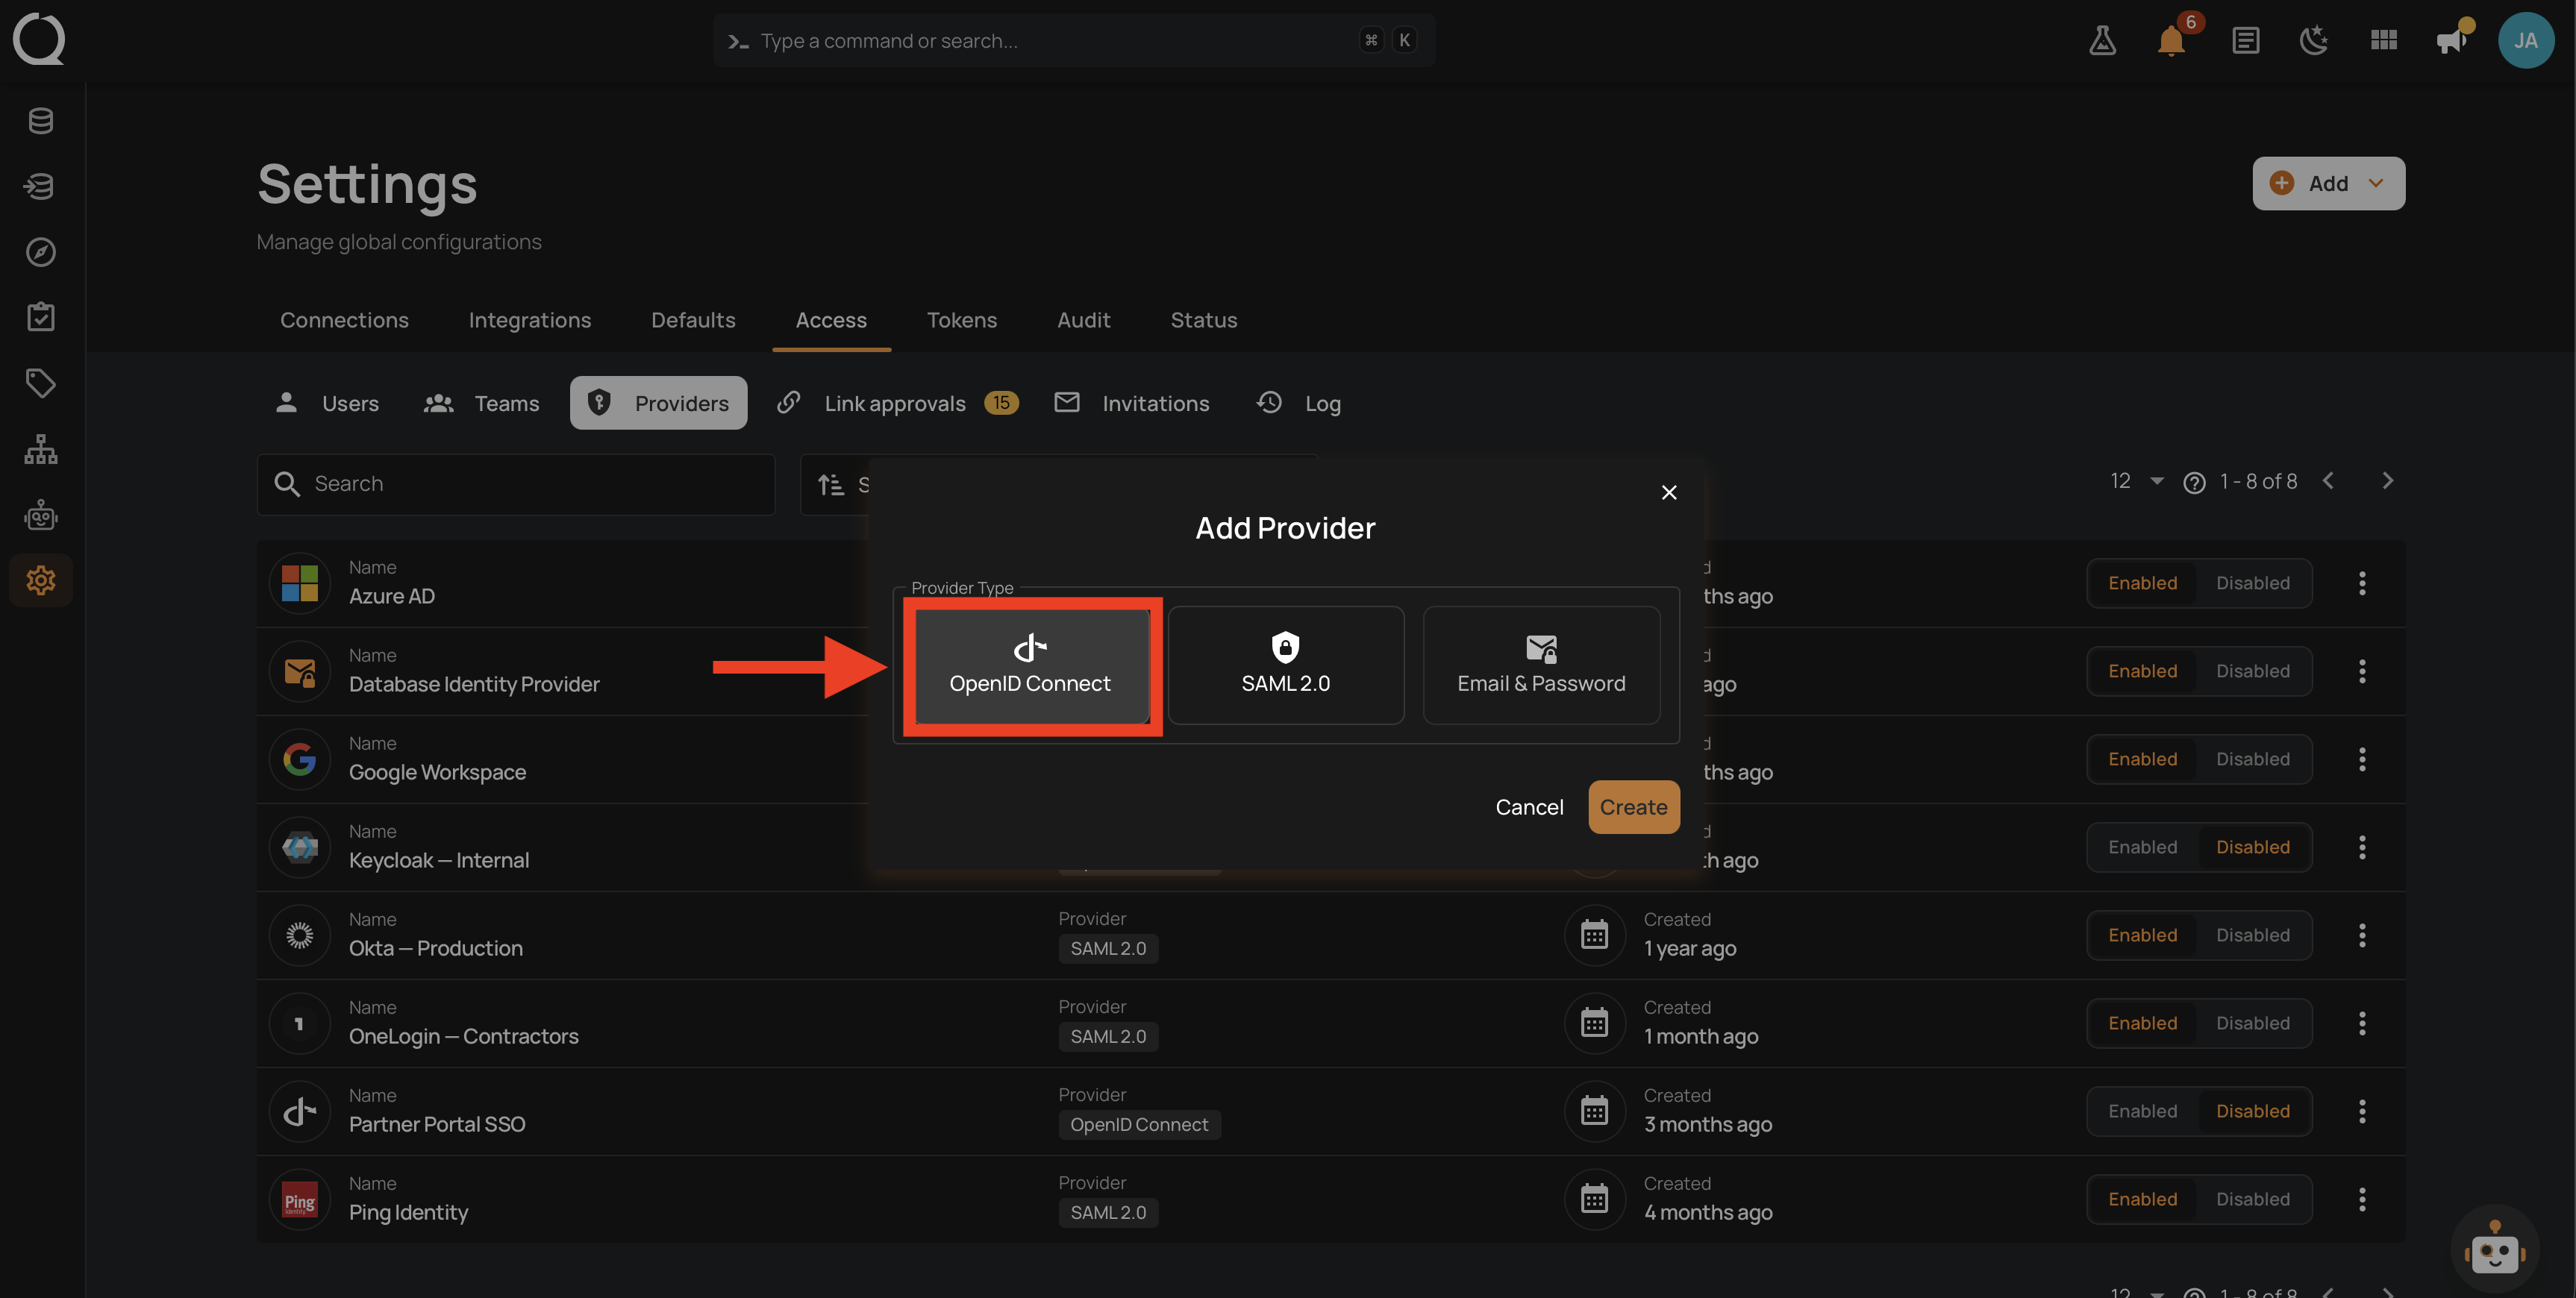Switch to the Tokens tab
The image size is (2576, 1298).
962,320
